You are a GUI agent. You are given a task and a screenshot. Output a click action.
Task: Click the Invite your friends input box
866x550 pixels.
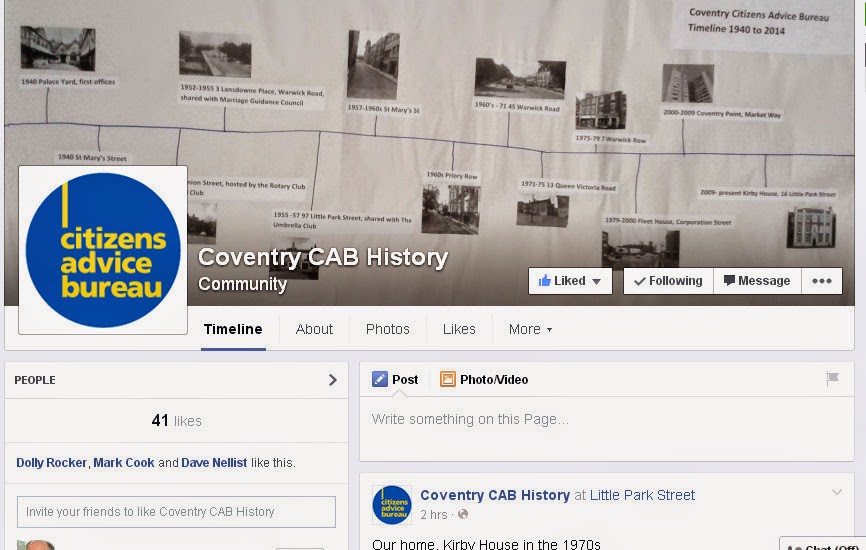pyautogui.click(x=176, y=512)
